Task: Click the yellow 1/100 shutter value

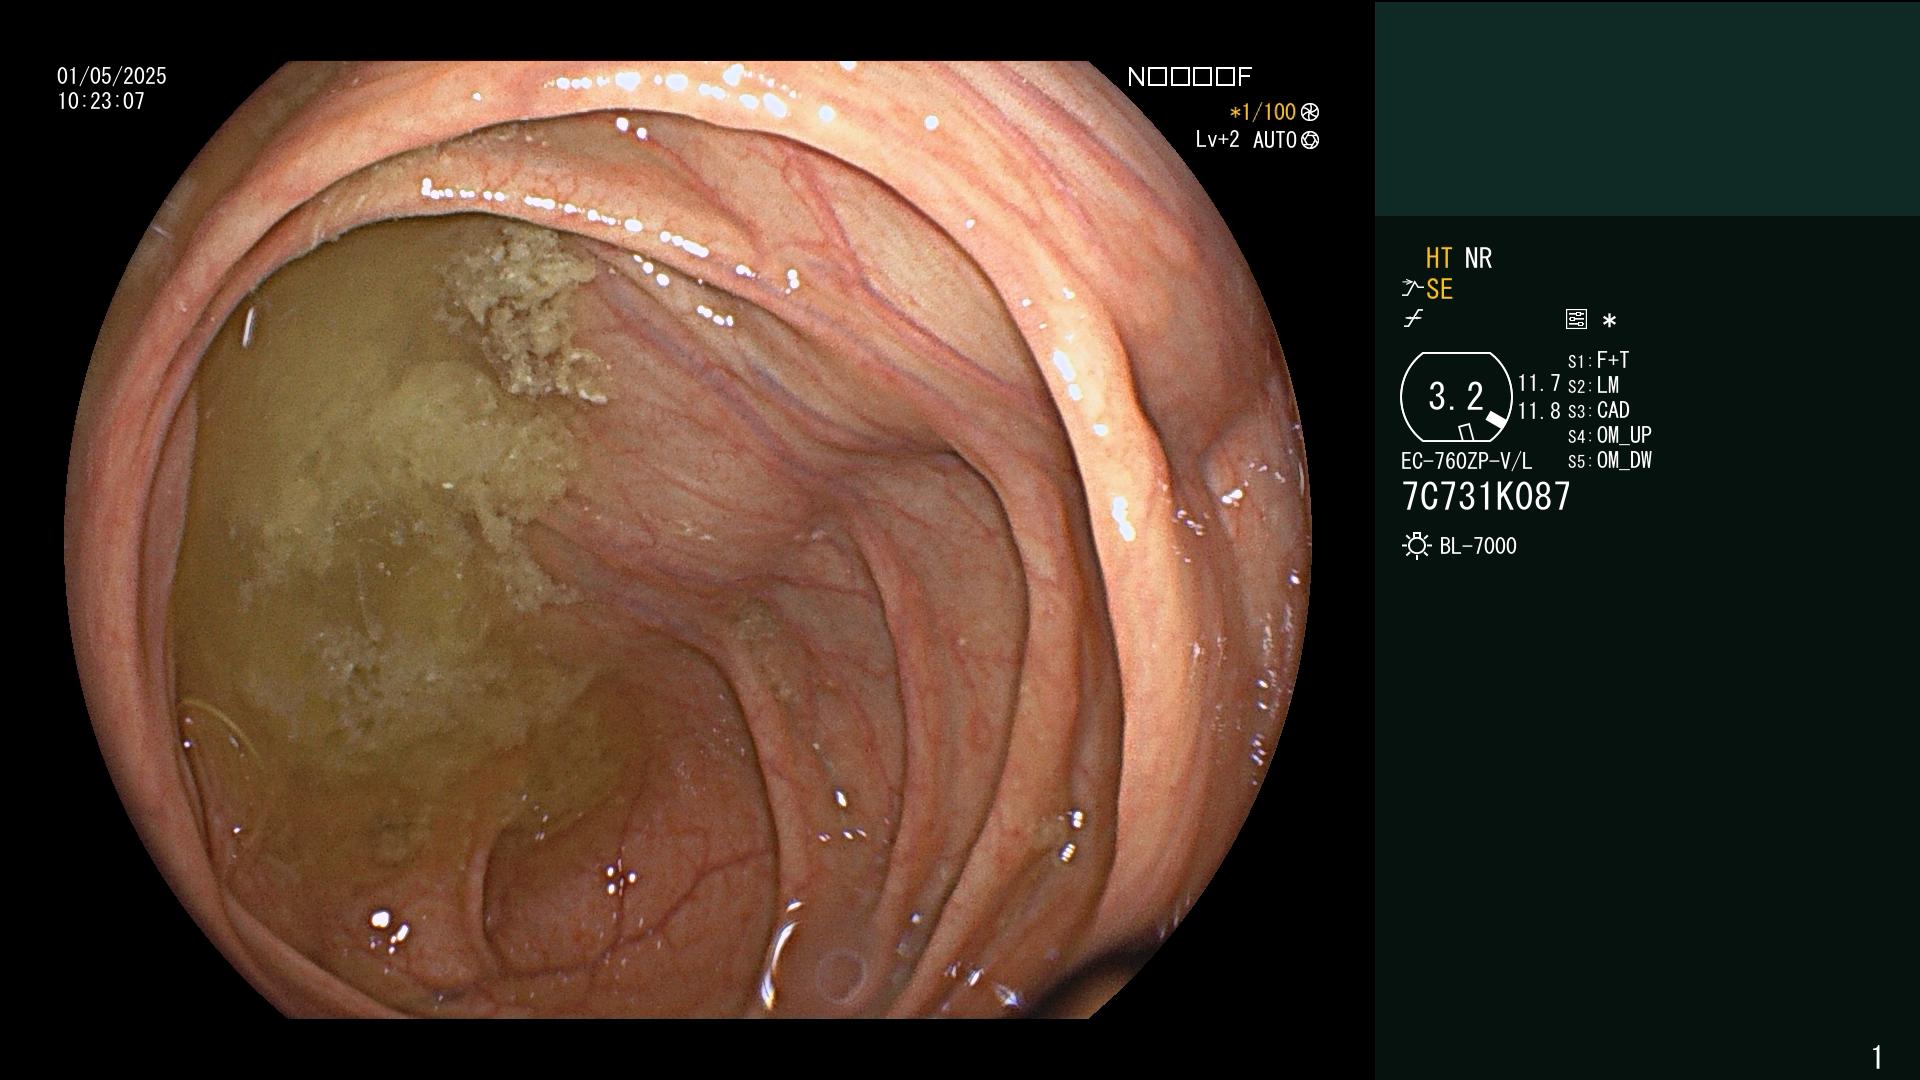Action: [x=1262, y=112]
